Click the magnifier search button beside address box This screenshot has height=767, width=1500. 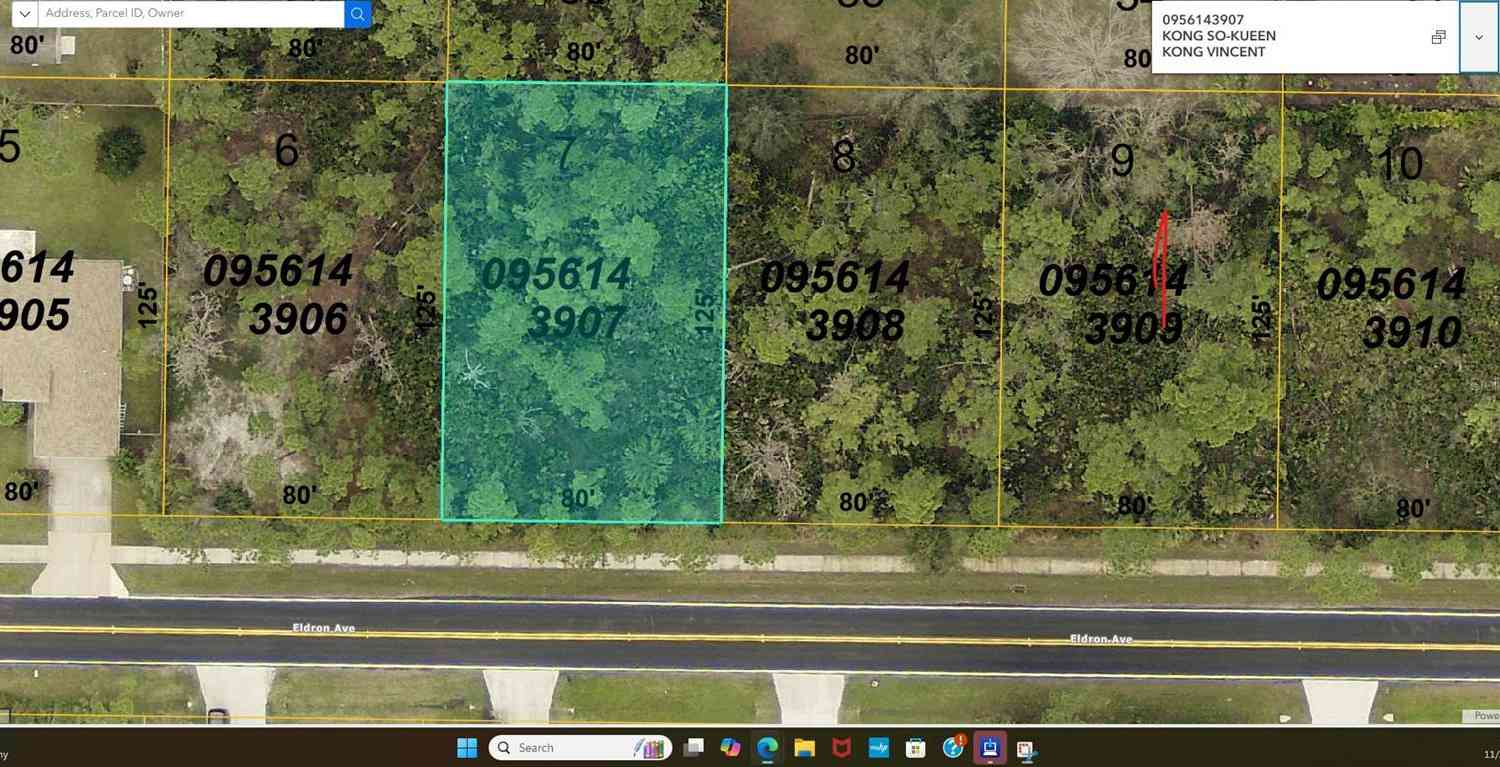point(358,14)
